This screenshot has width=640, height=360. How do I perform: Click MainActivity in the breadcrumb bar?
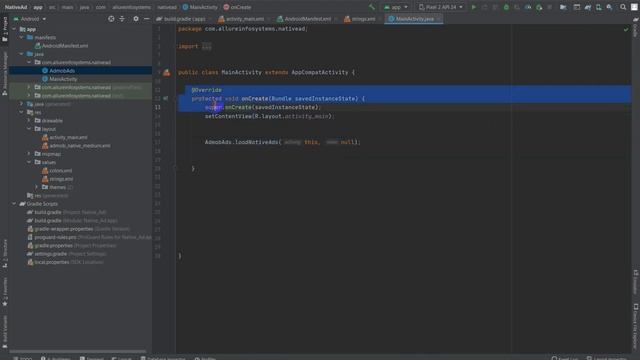pyautogui.click(x=200, y=7)
